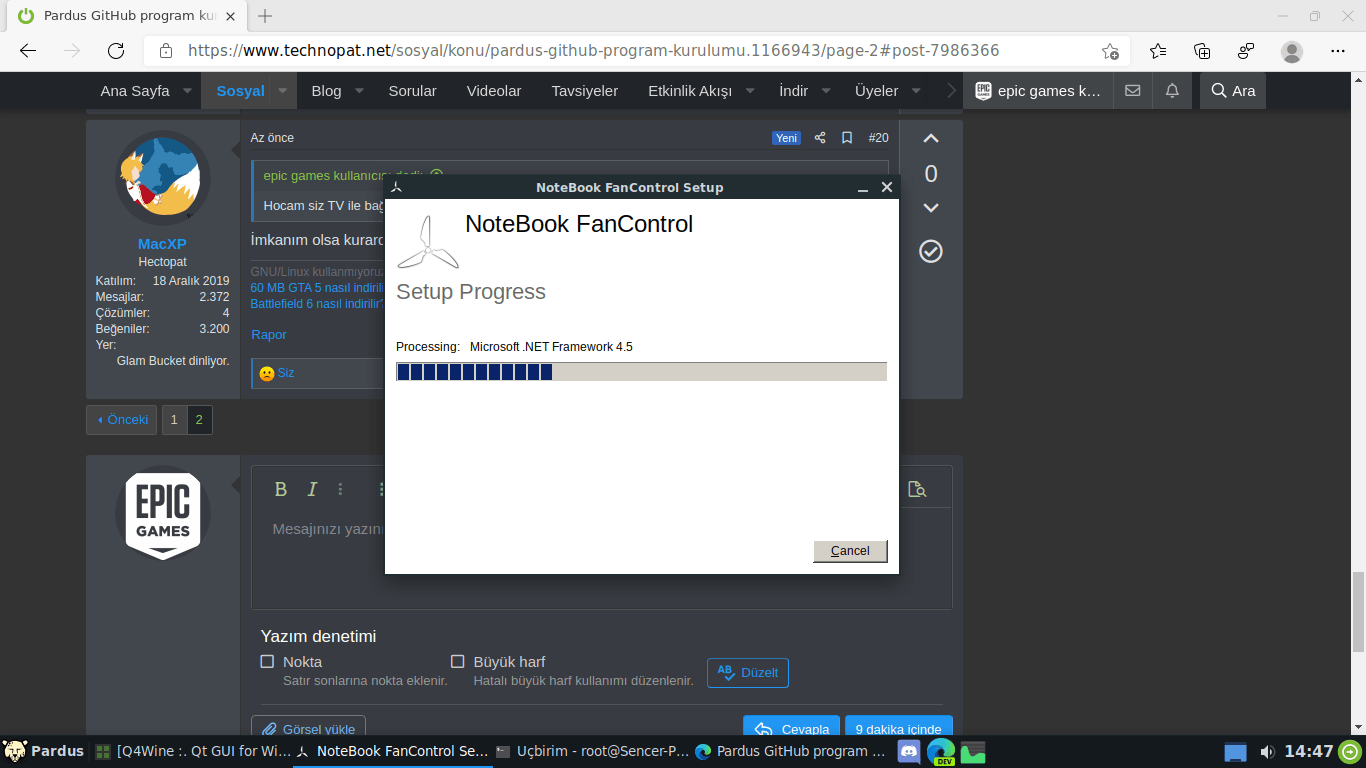
Task: Share post #20 using the share icon
Action: point(820,138)
